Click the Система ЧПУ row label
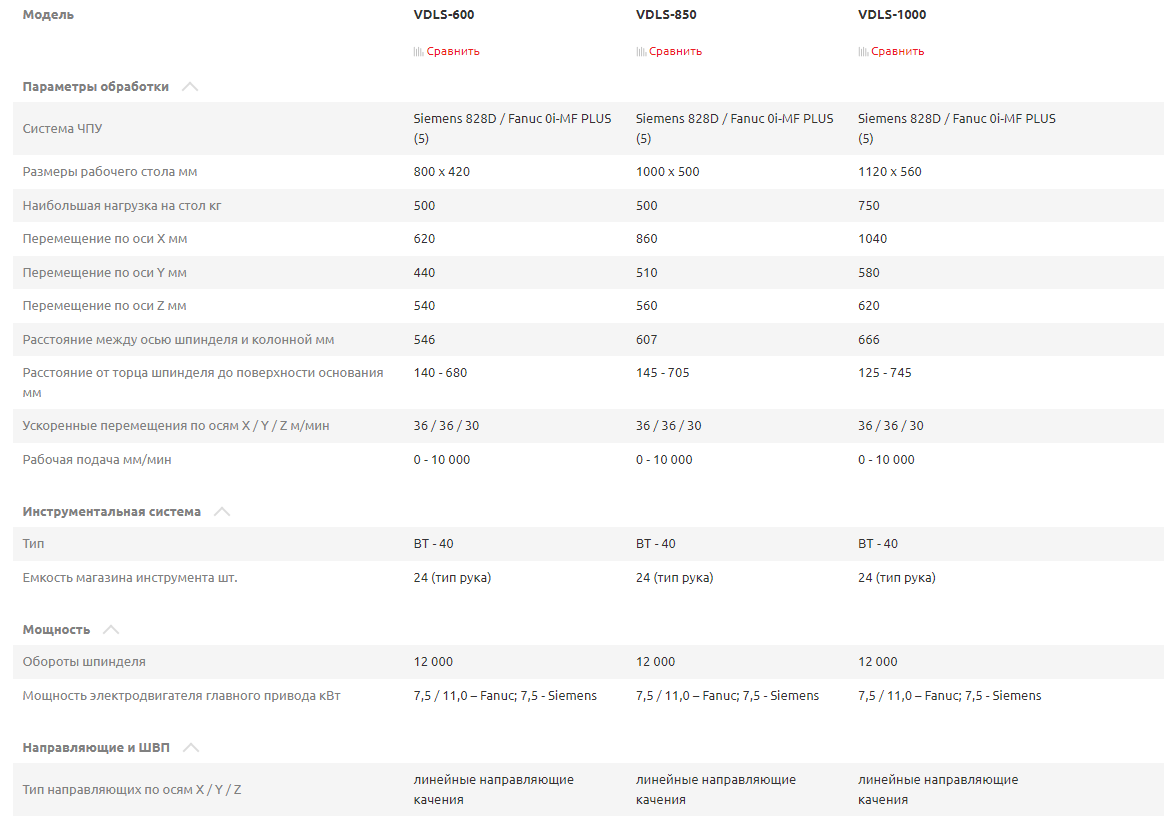Viewport: 1164px width, 821px height. 63,129
